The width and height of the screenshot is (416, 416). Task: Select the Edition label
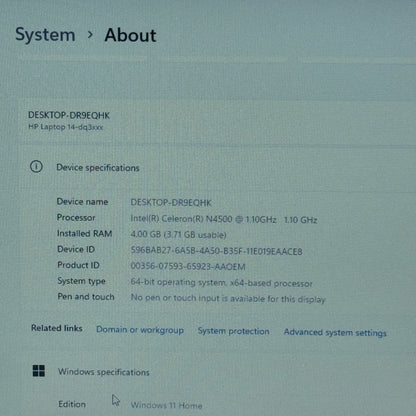click(72, 404)
